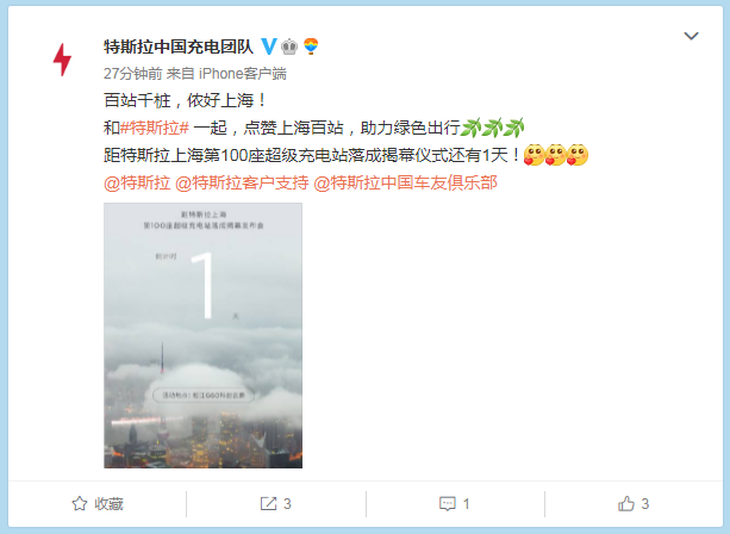This screenshot has width=730, height=534.
Task: Expand the post options chevron menu
Action: [691, 36]
